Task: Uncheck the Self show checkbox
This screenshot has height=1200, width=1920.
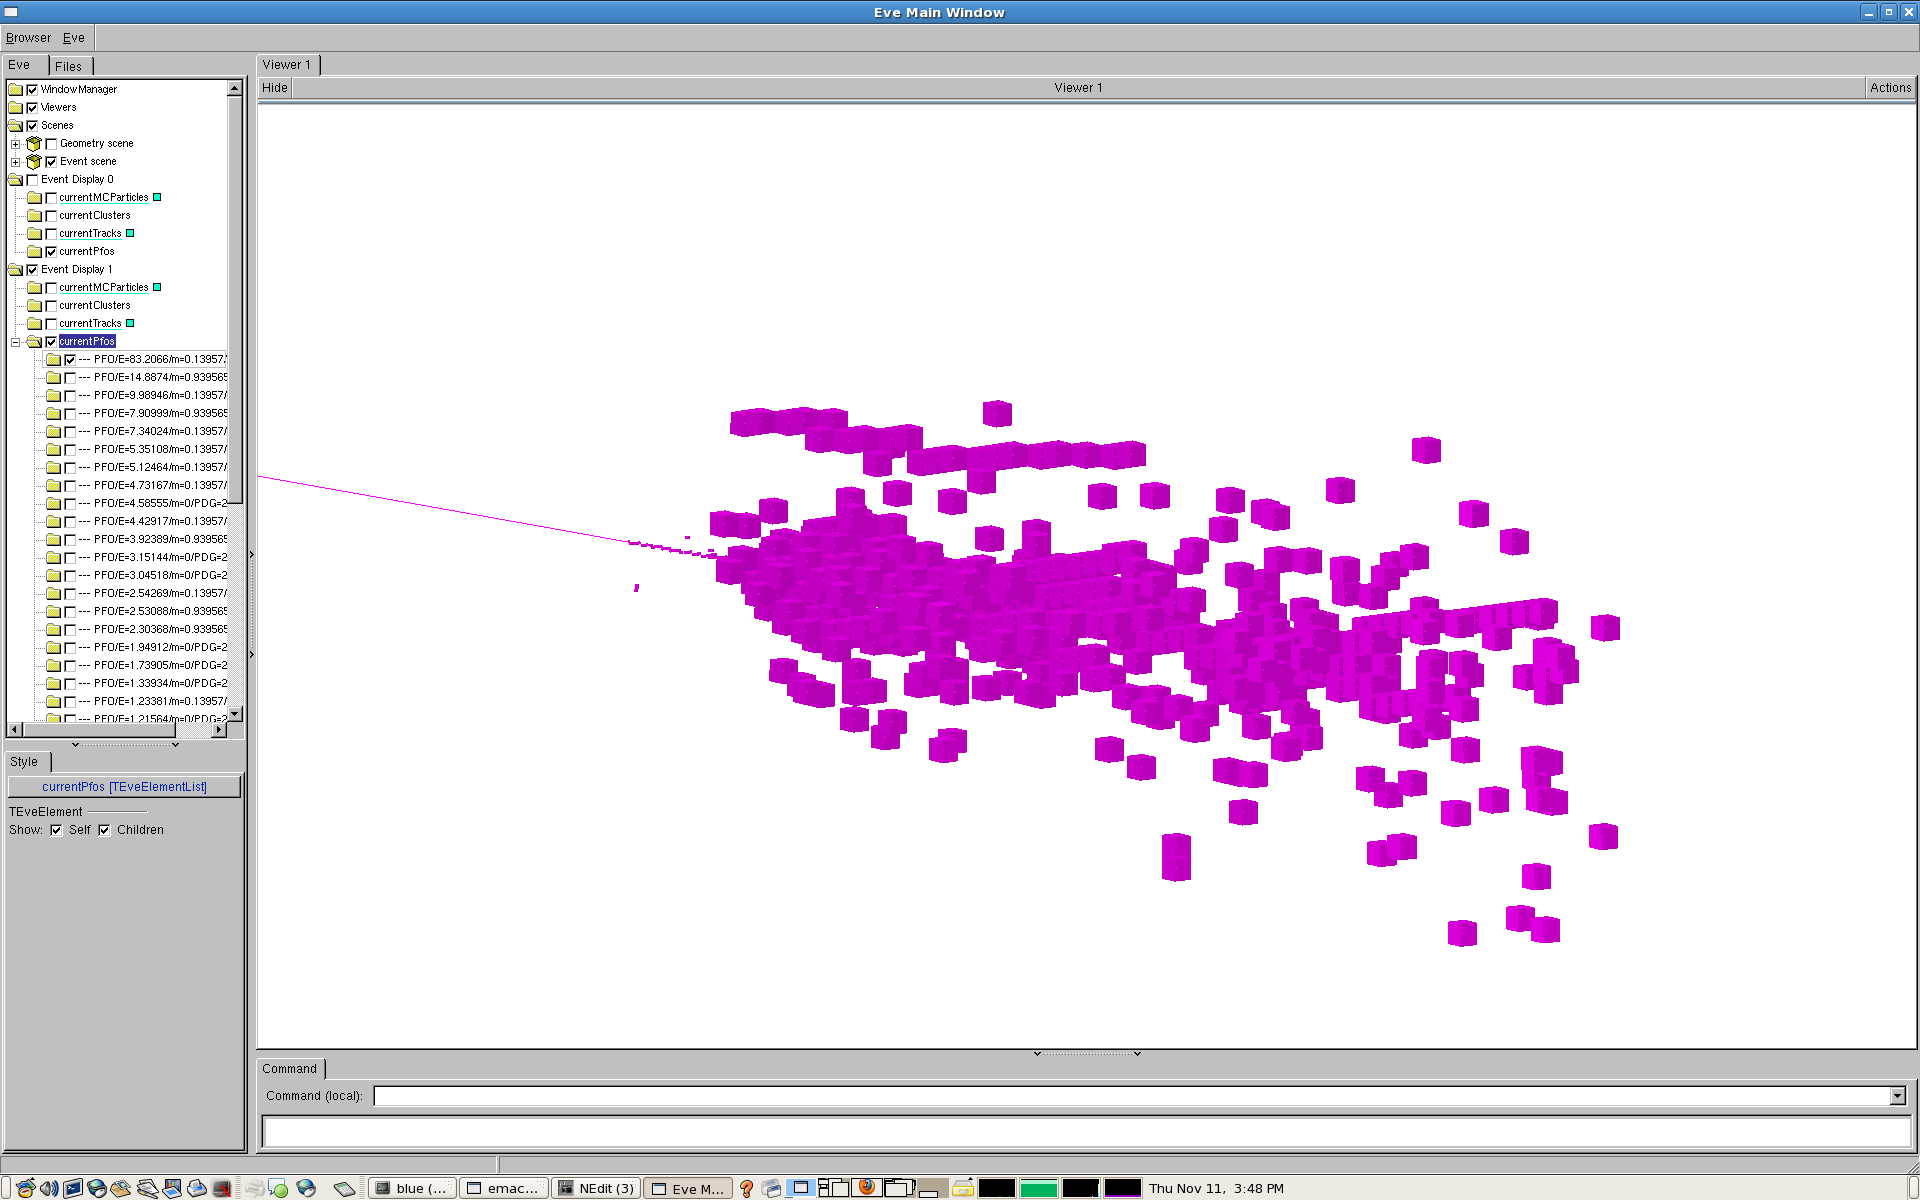Action: [x=57, y=830]
